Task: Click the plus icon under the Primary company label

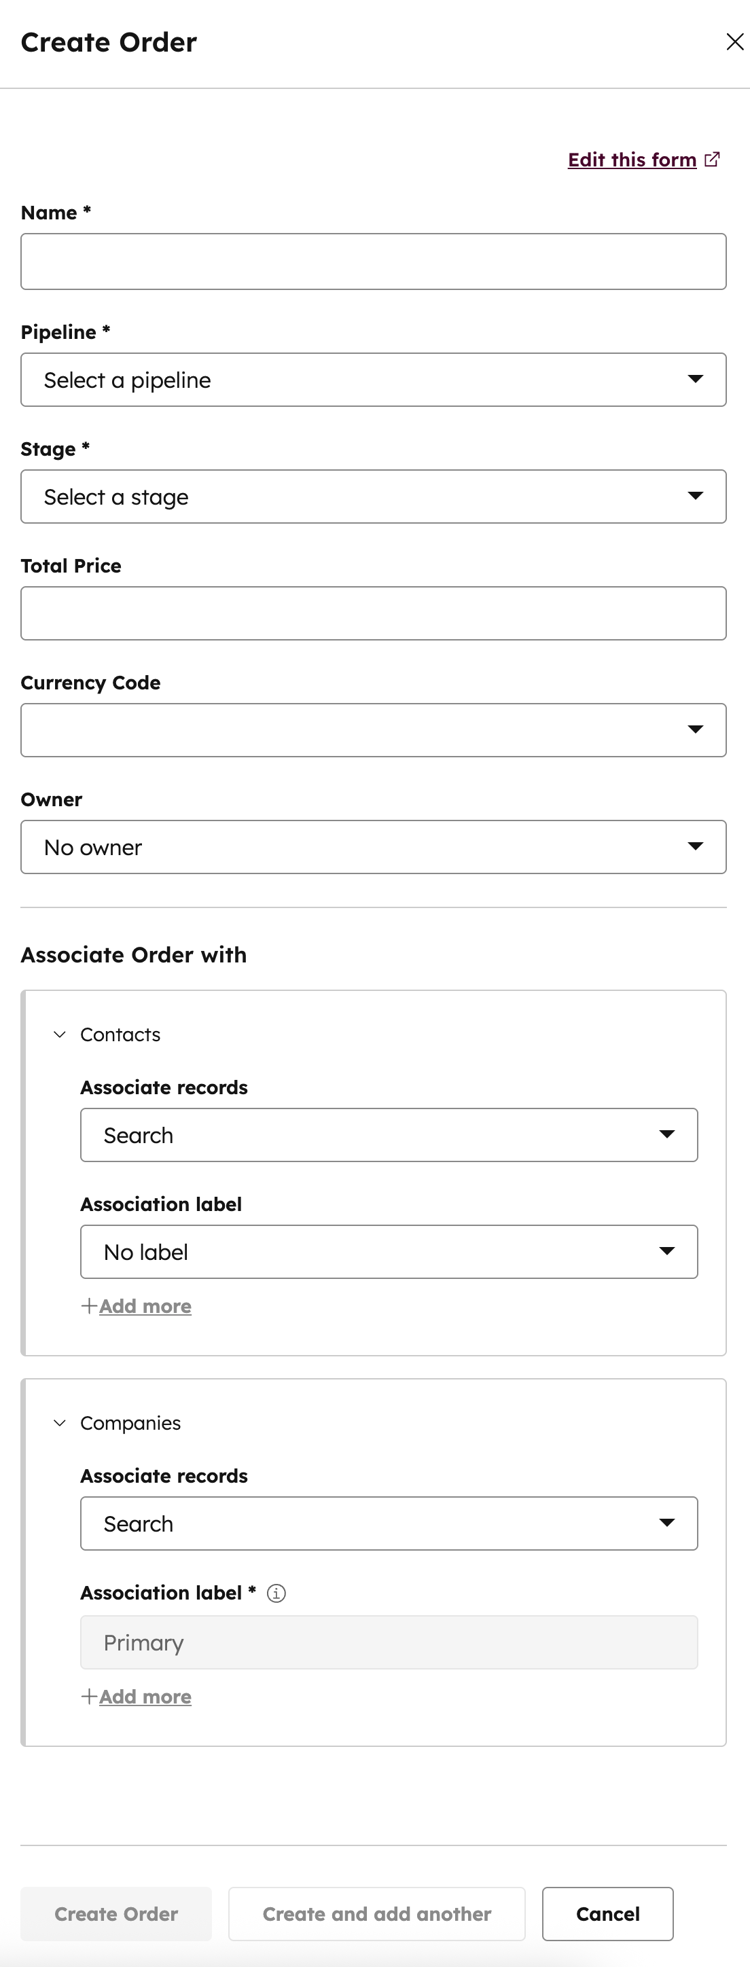Action: 88,1696
